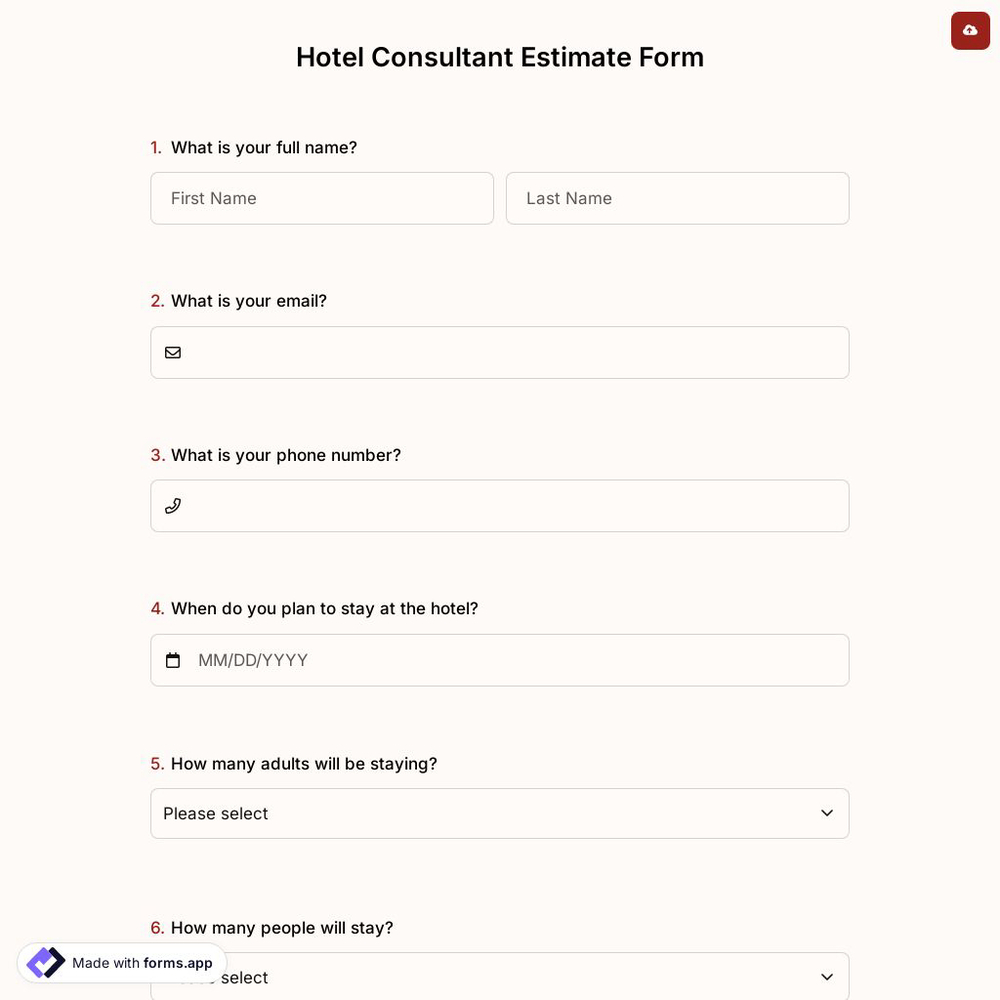Click the calendar icon in the date field
1000x1000 pixels.
click(x=172, y=659)
